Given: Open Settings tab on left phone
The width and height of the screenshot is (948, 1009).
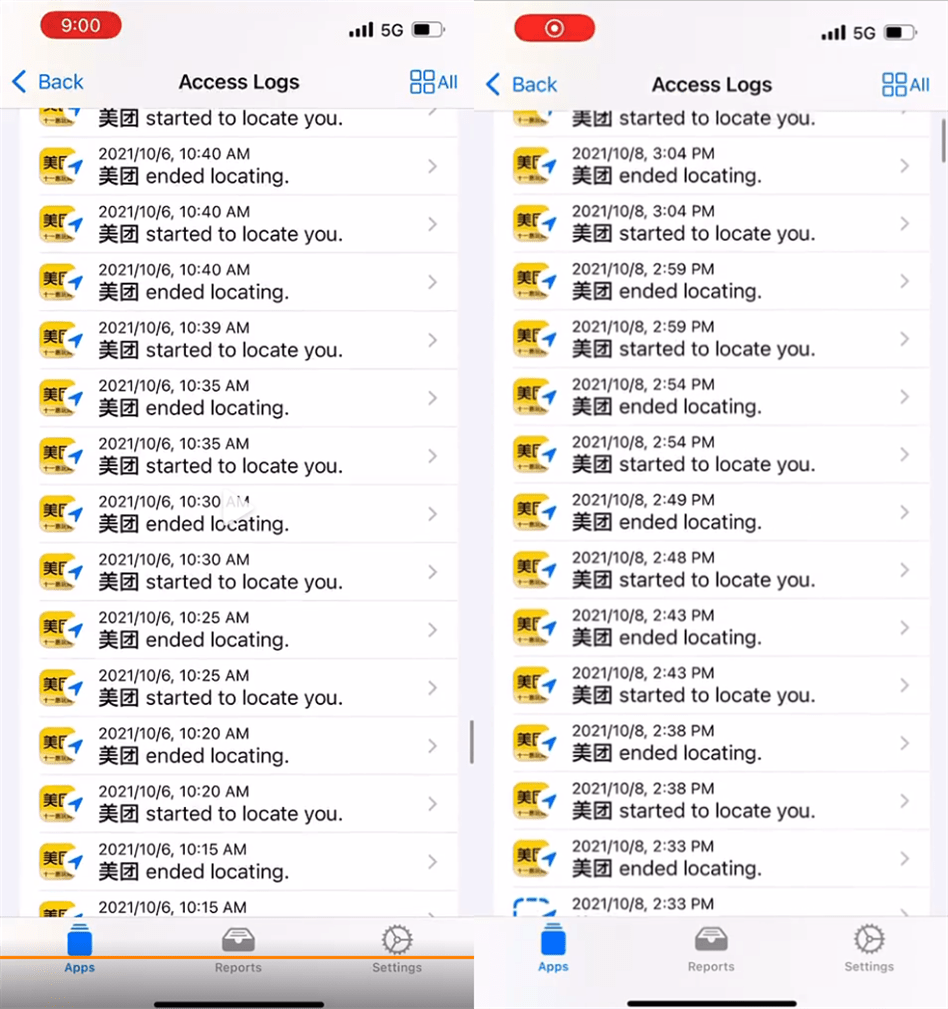Looking at the screenshot, I should (396, 950).
